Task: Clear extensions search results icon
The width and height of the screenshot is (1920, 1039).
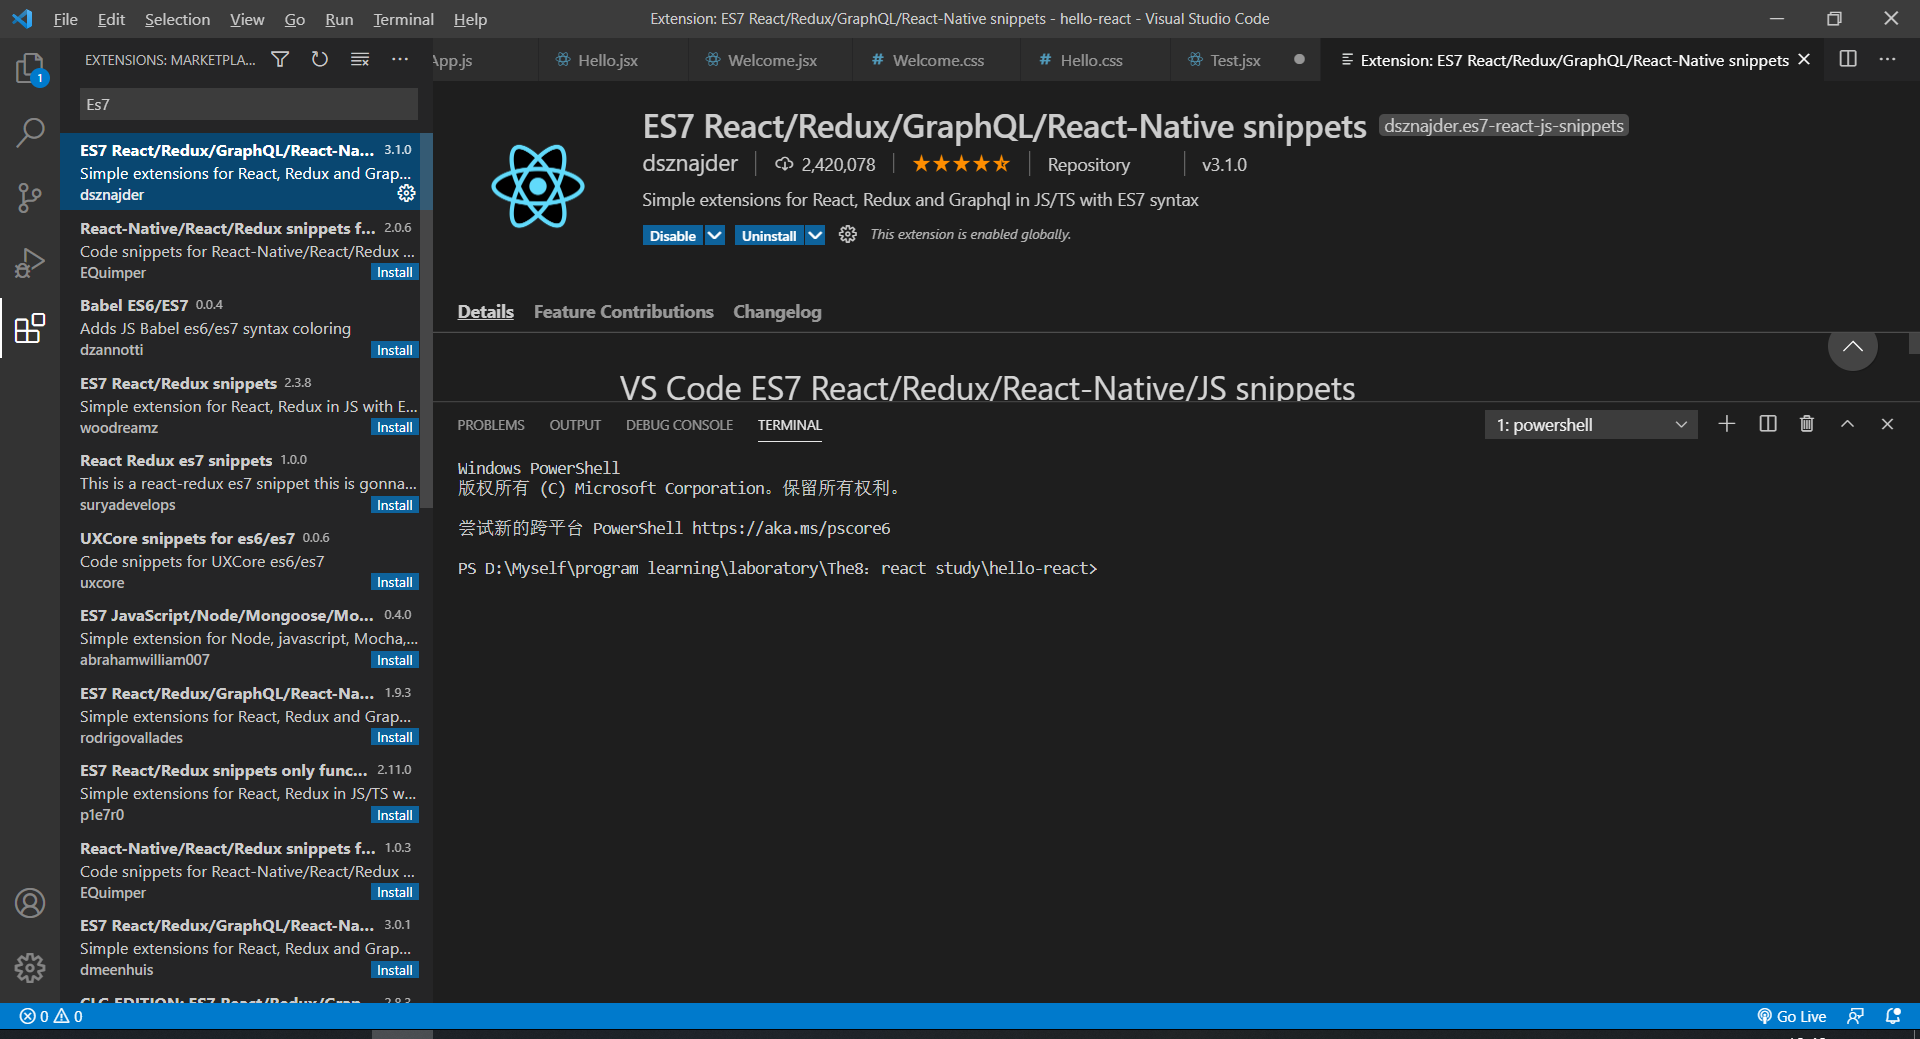Action: (360, 60)
